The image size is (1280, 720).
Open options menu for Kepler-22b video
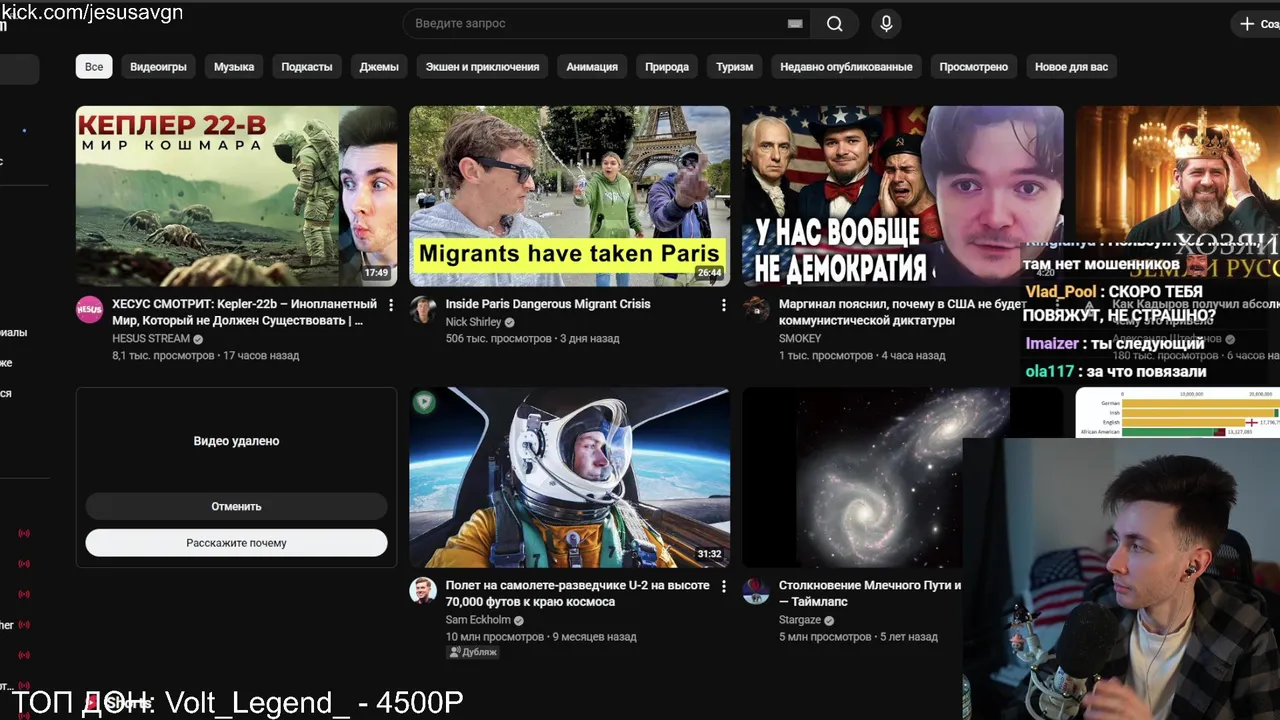click(x=391, y=305)
